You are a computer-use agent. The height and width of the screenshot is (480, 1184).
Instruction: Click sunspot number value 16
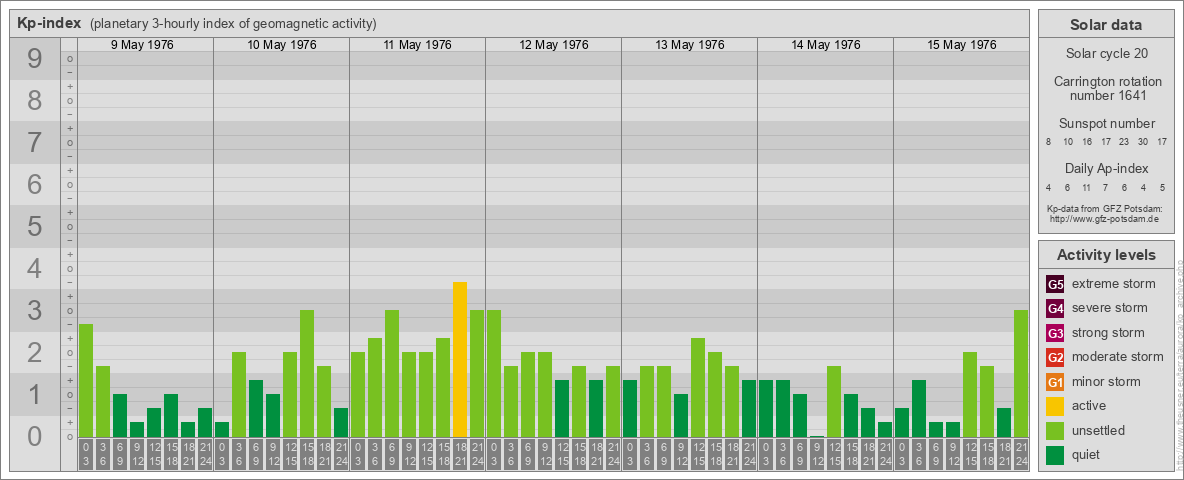coord(1087,143)
